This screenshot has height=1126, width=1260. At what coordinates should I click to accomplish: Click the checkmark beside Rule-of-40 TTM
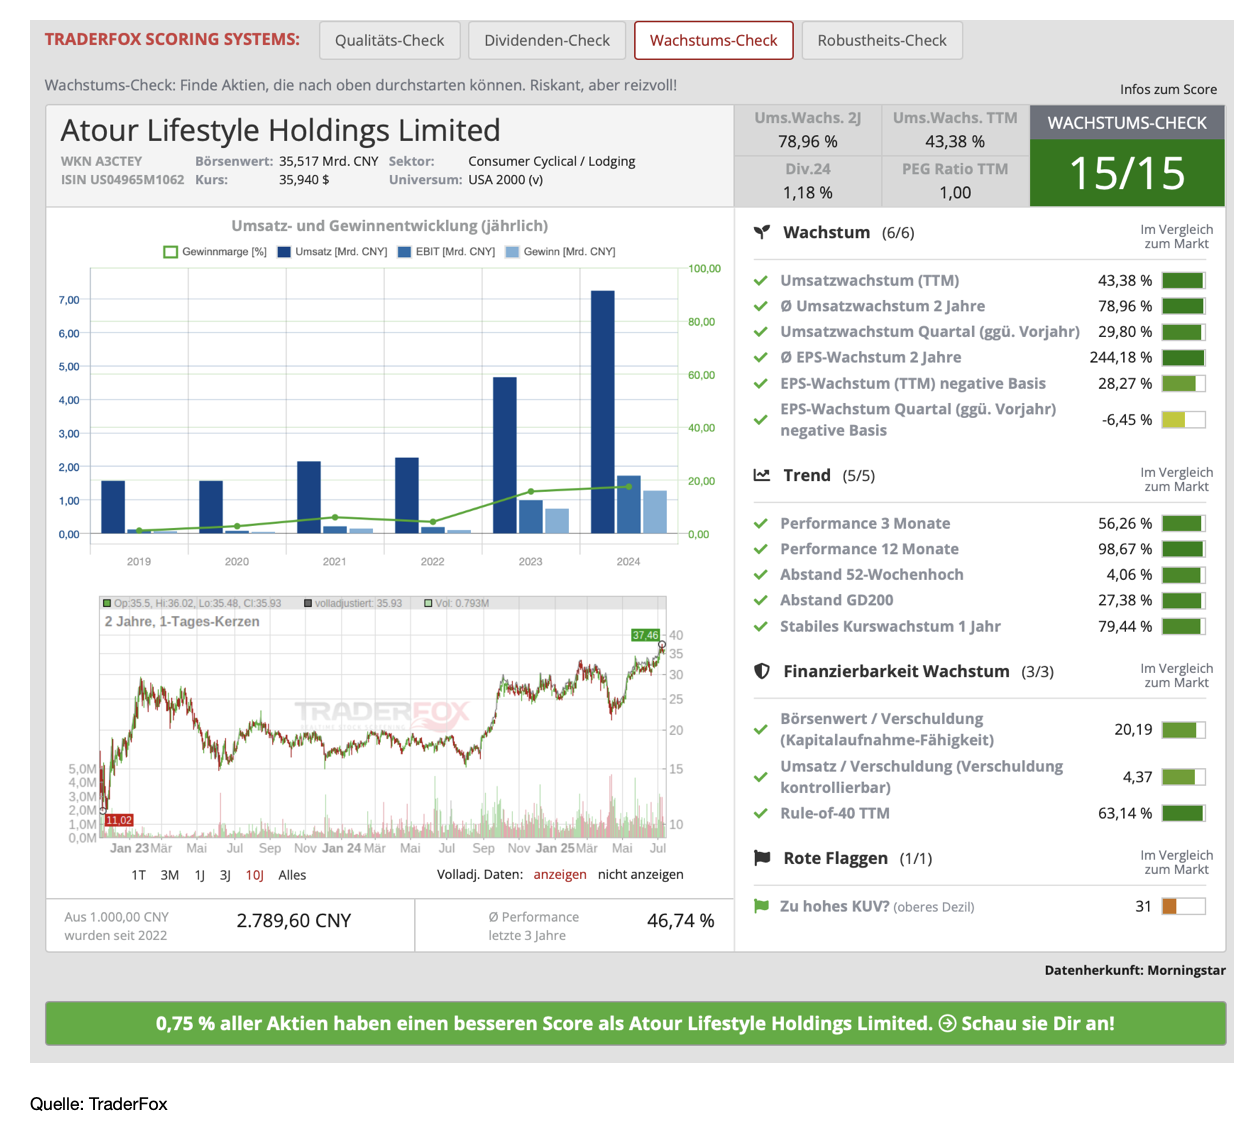coord(761,813)
